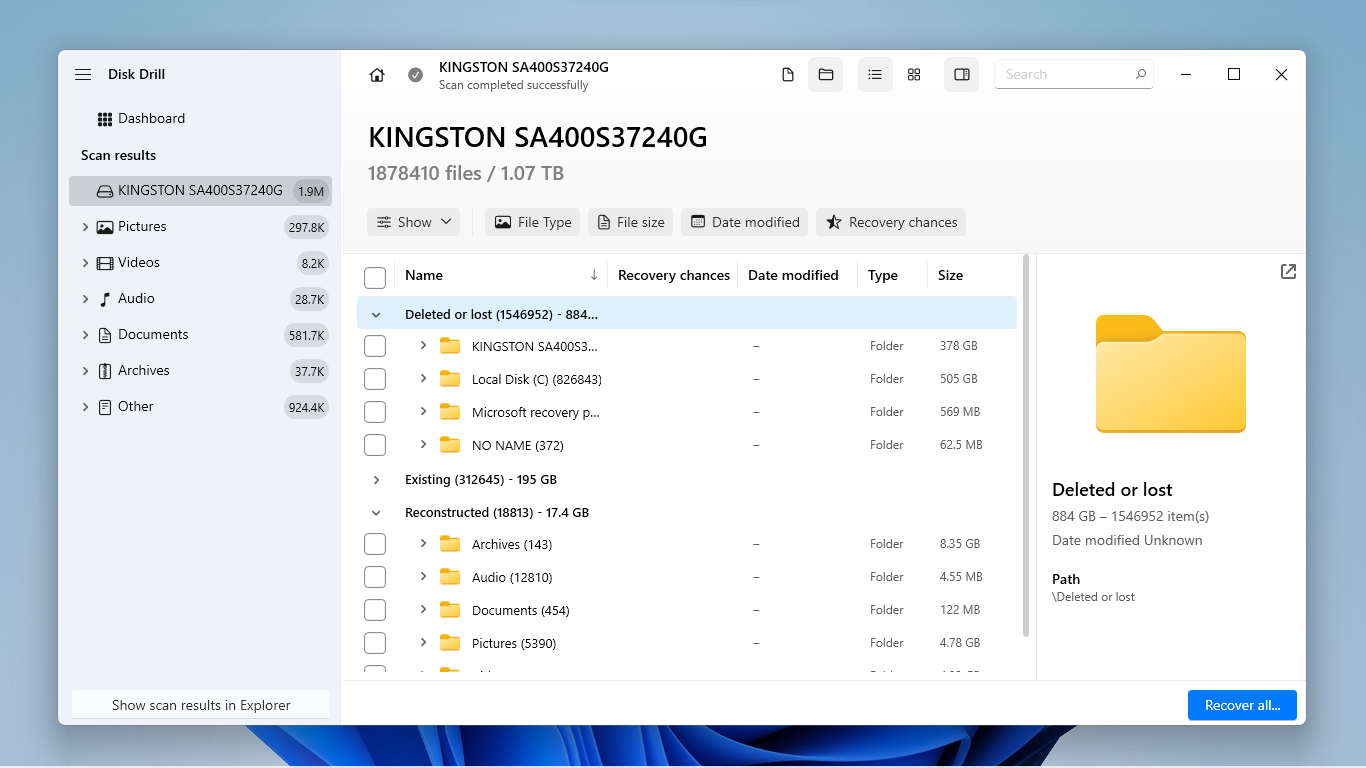This screenshot has width=1366, height=768.
Task: Open the Show filter dropdown
Action: 413,222
